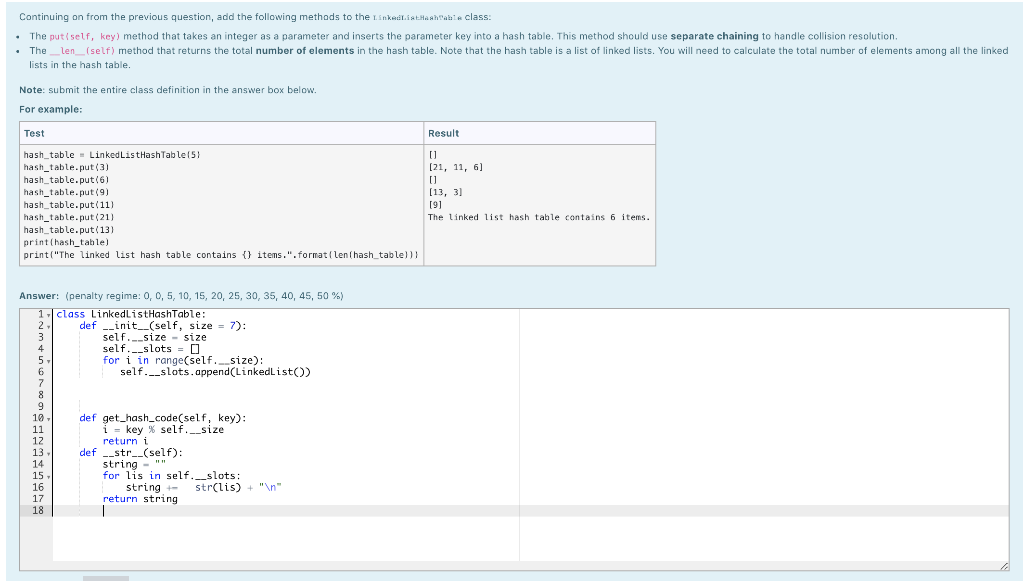Select the 'hash_table = LinkedListHashTable(5)' test line
The image size is (1024, 581).
coord(112,155)
